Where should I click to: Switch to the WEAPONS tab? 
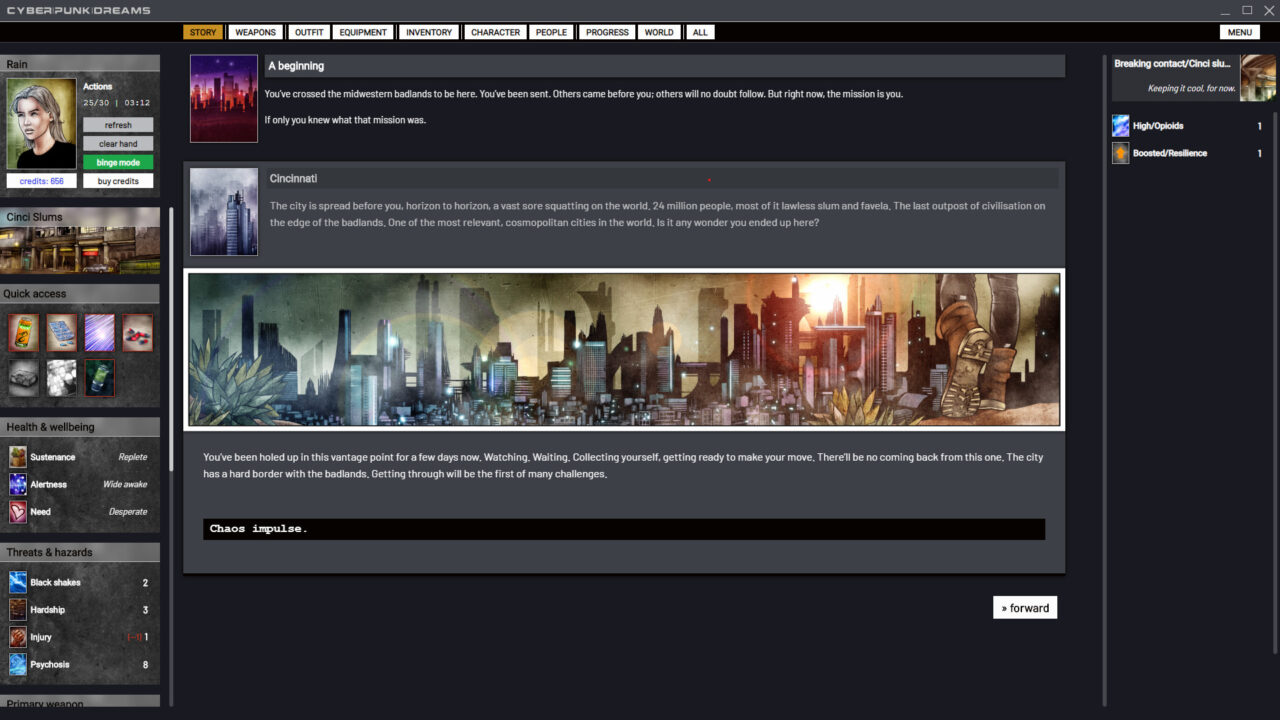(x=256, y=32)
